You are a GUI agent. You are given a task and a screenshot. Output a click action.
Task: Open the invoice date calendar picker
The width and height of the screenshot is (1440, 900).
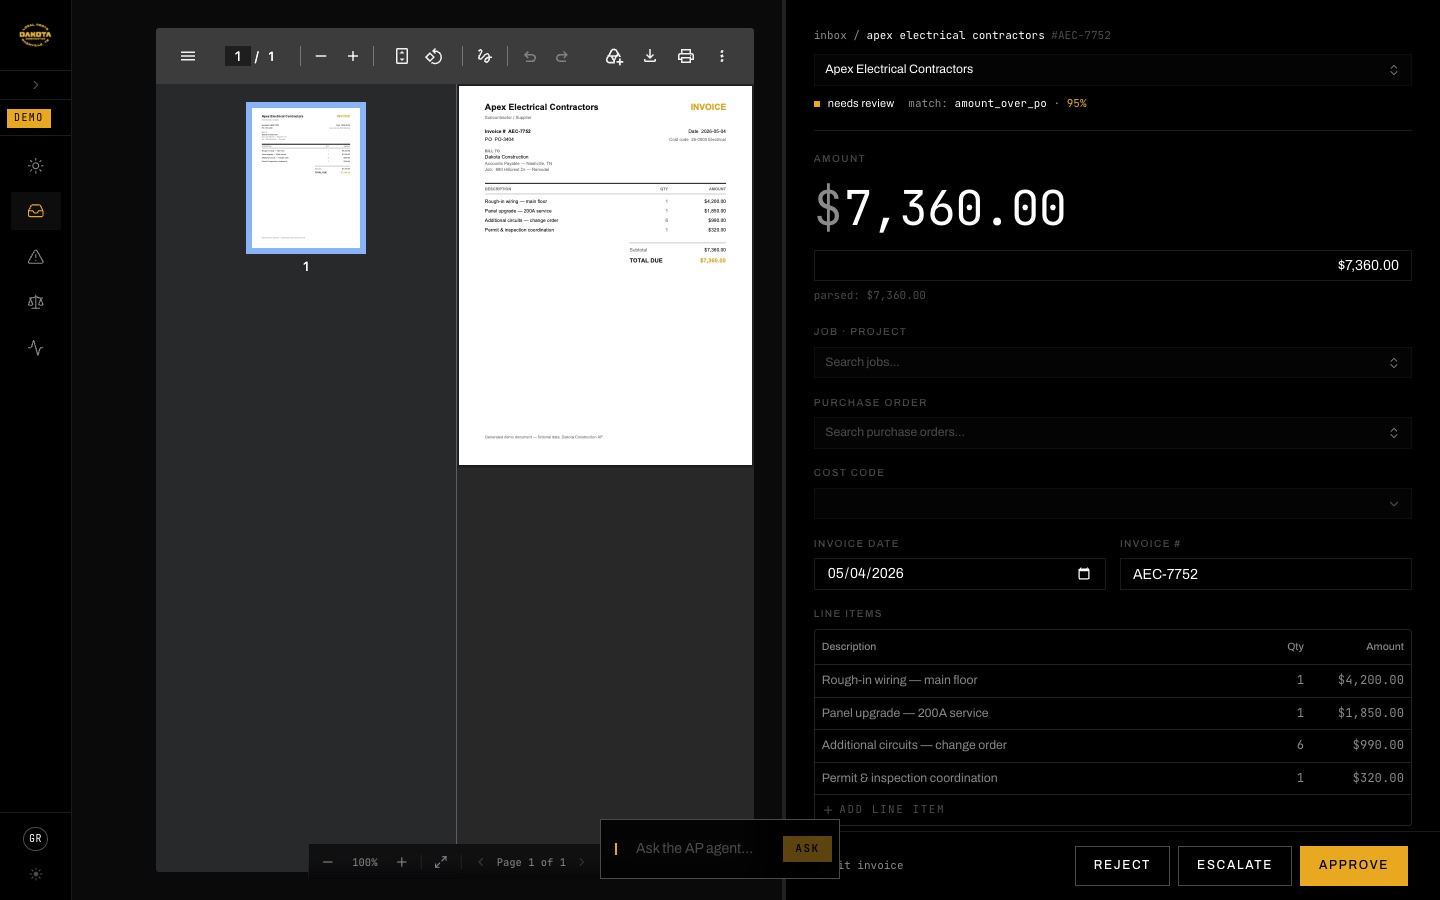click(1084, 574)
